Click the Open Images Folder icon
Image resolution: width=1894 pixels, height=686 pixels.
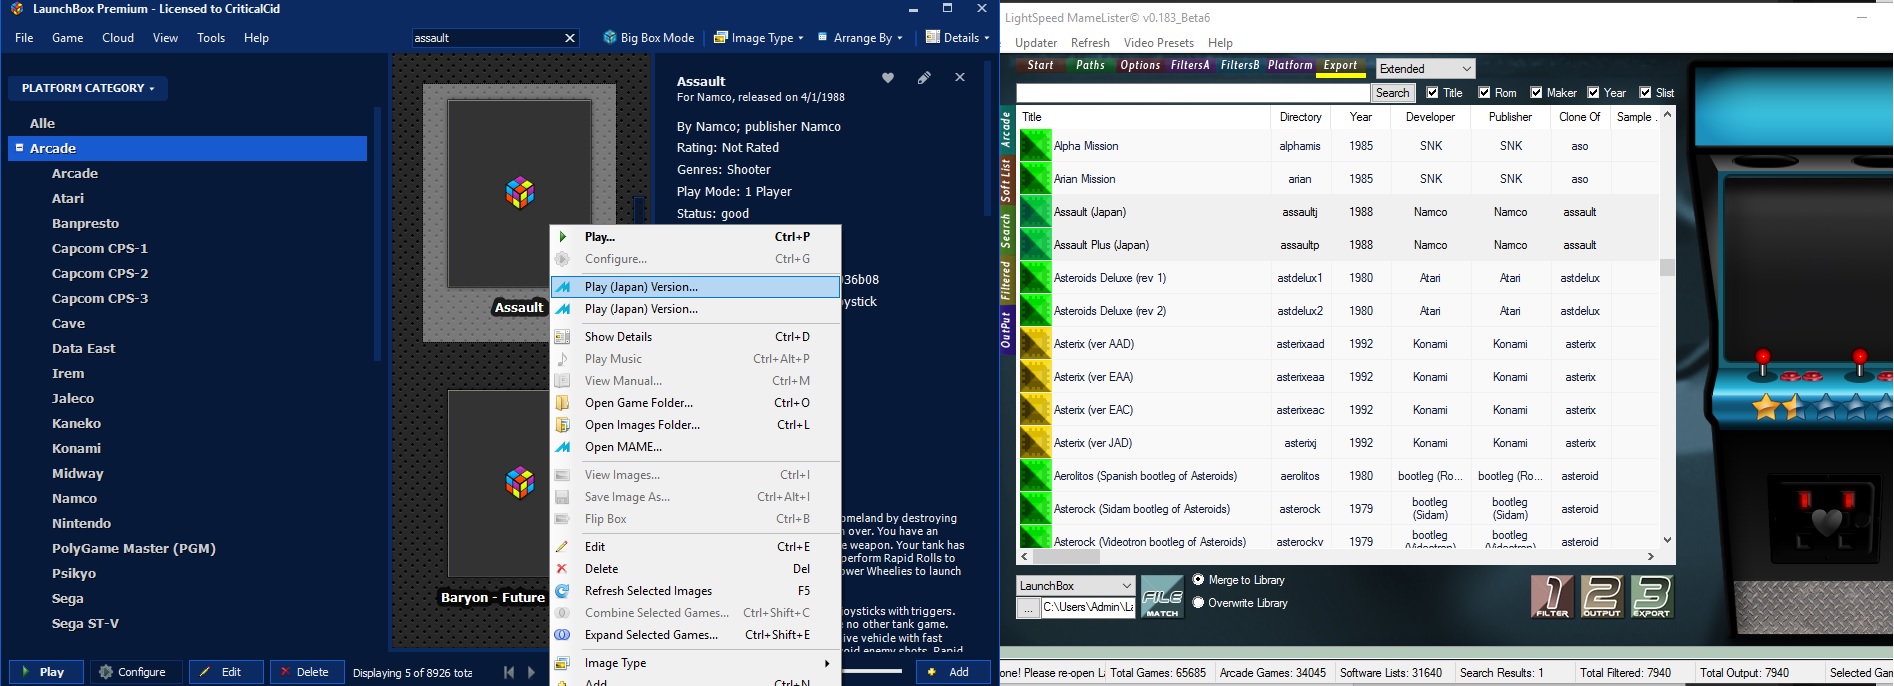point(563,425)
